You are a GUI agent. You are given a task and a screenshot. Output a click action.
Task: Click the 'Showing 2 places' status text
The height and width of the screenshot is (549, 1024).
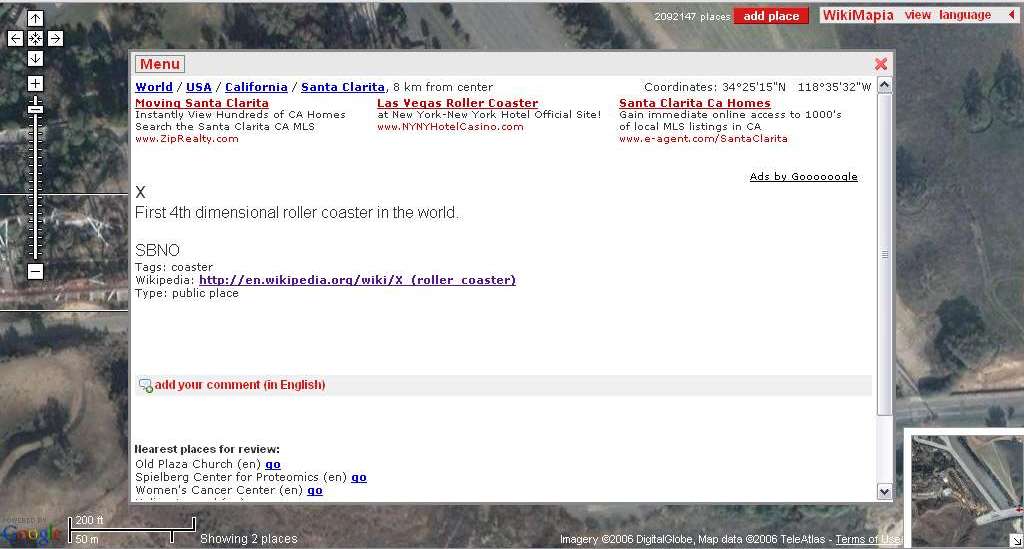tap(249, 539)
